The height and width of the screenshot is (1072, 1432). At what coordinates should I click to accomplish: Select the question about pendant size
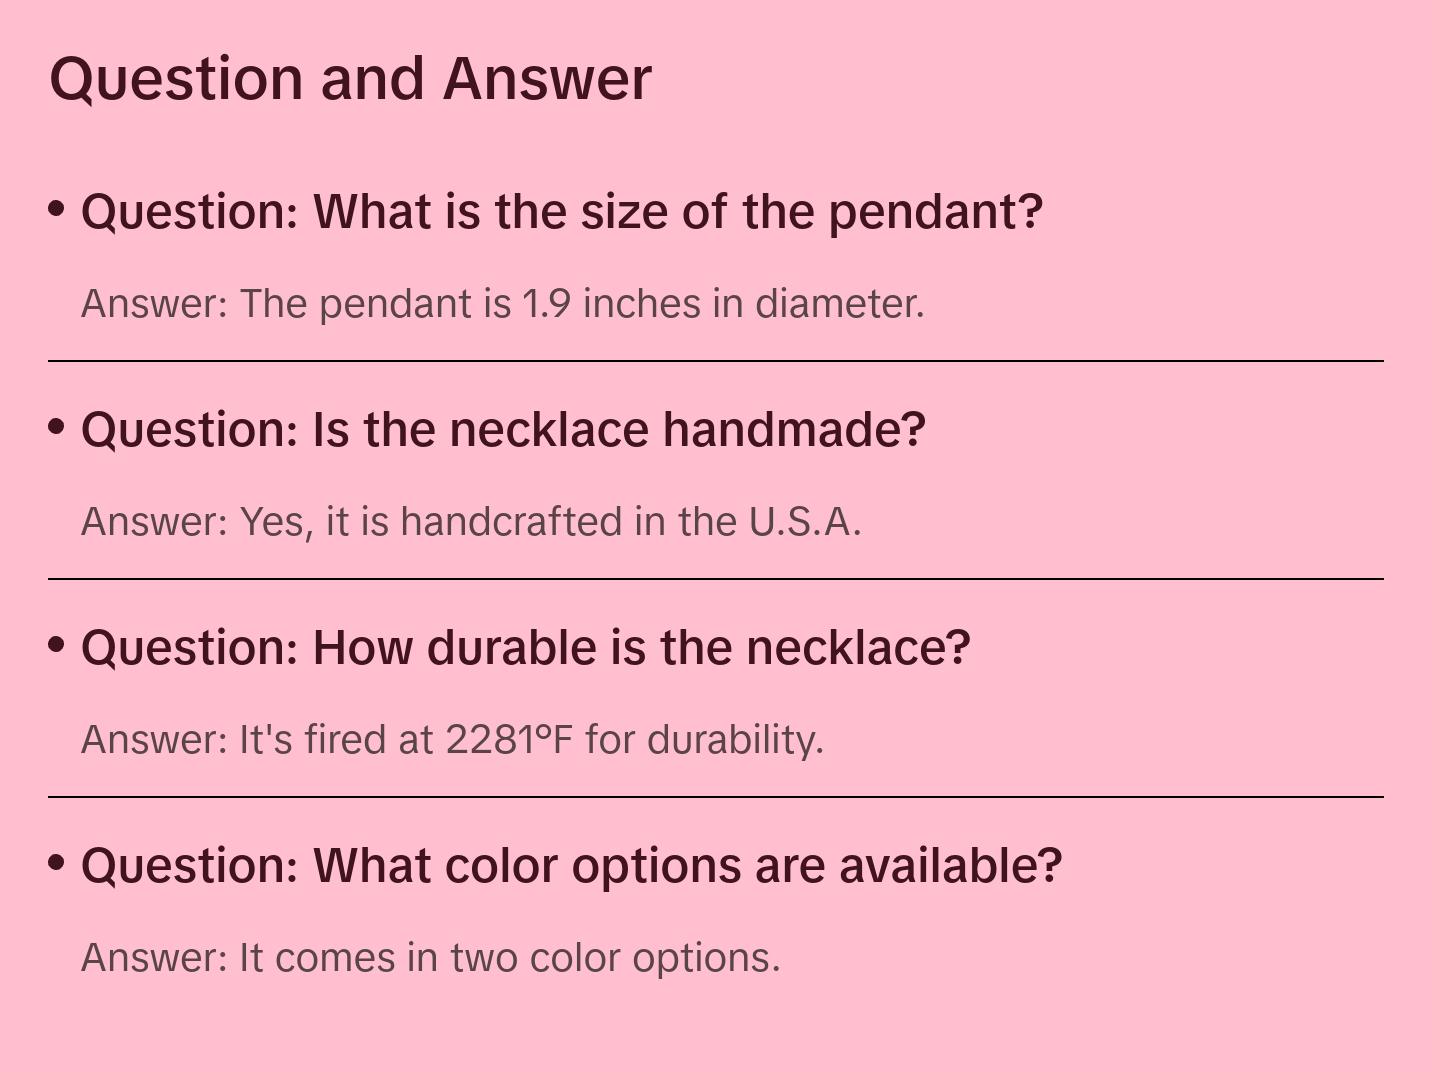pos(561,212)
